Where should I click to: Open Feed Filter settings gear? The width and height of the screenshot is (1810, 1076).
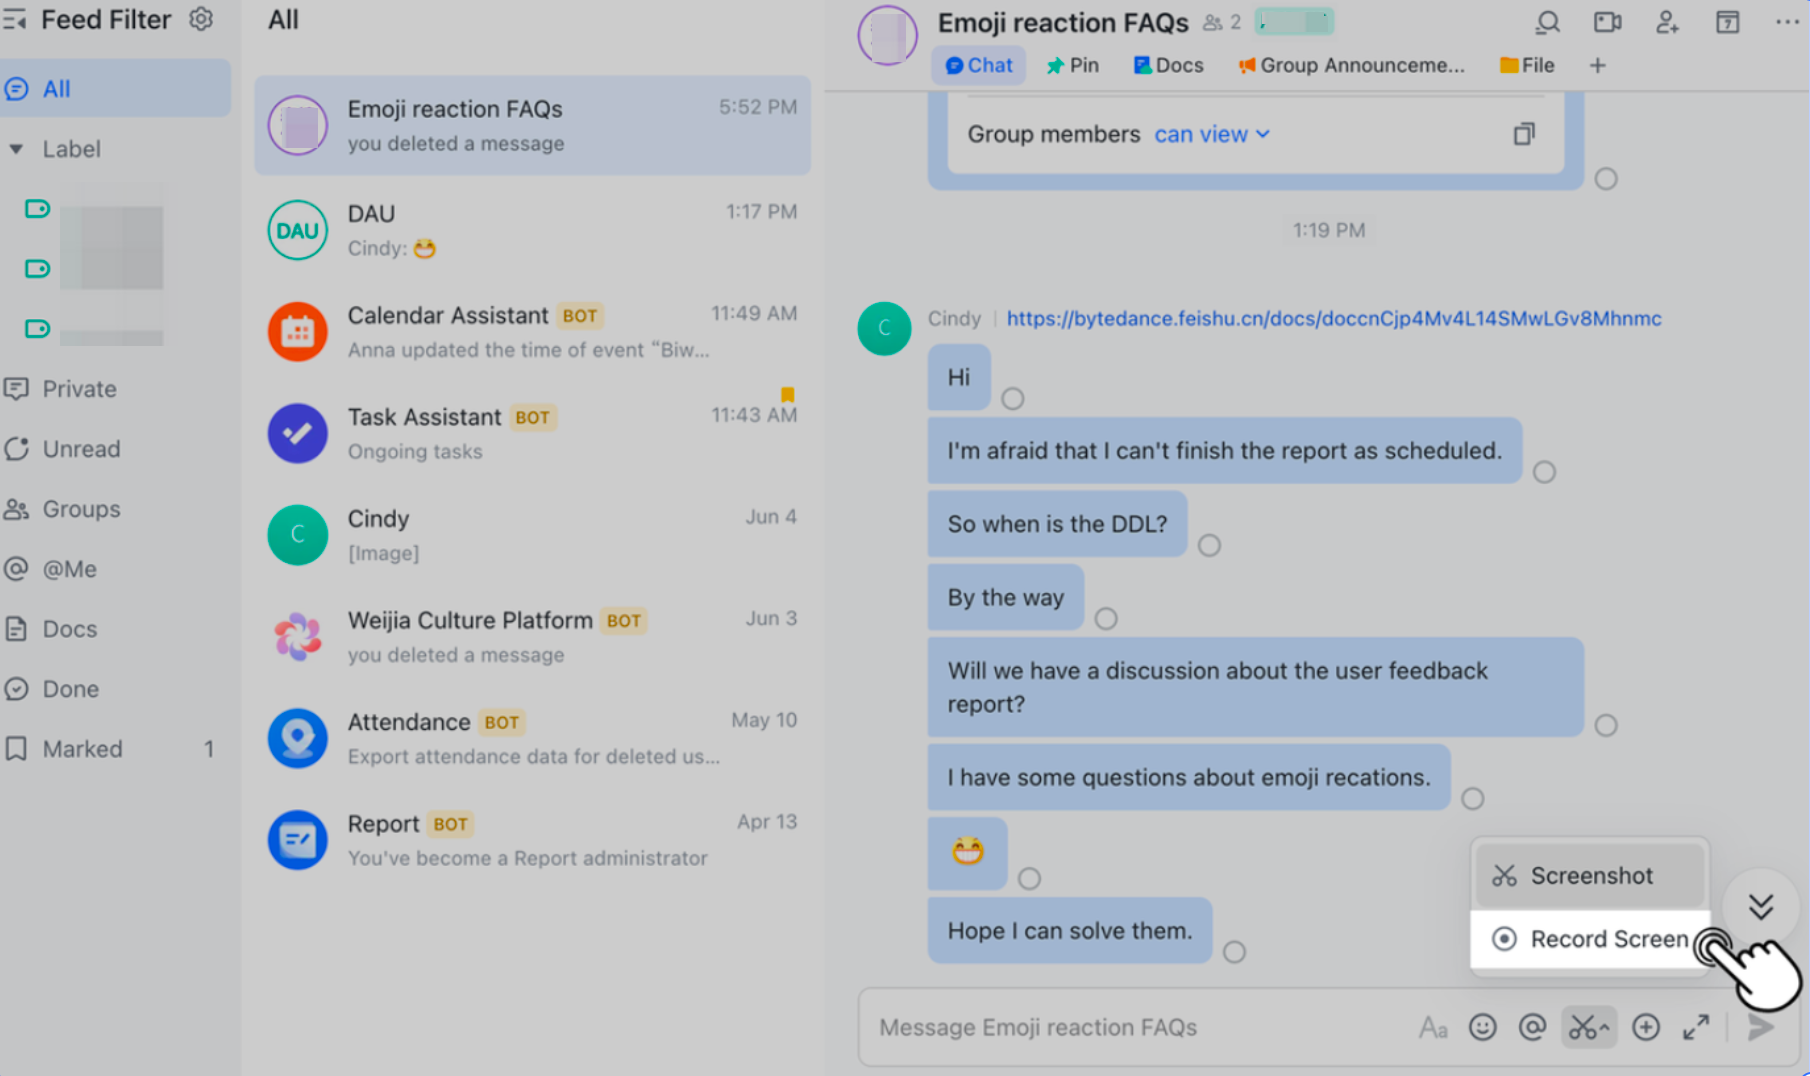click(200, 19)
